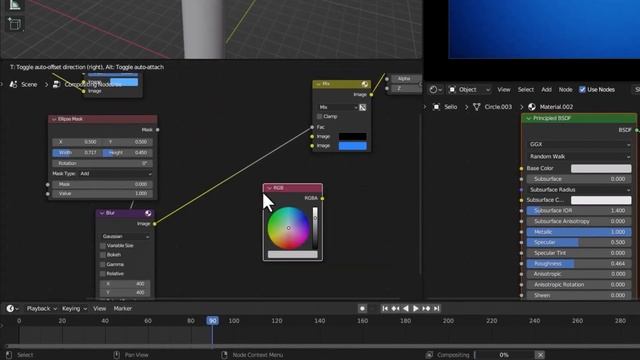
Task: Enable Clamp in Mix node
Action: (320, 117)
